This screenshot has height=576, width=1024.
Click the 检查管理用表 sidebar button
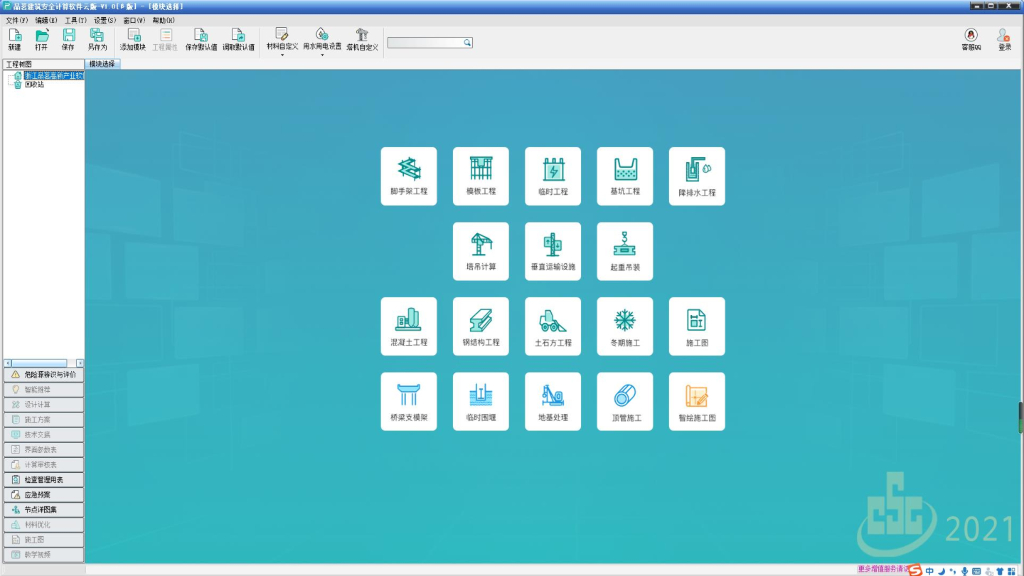tap(43, 480)
